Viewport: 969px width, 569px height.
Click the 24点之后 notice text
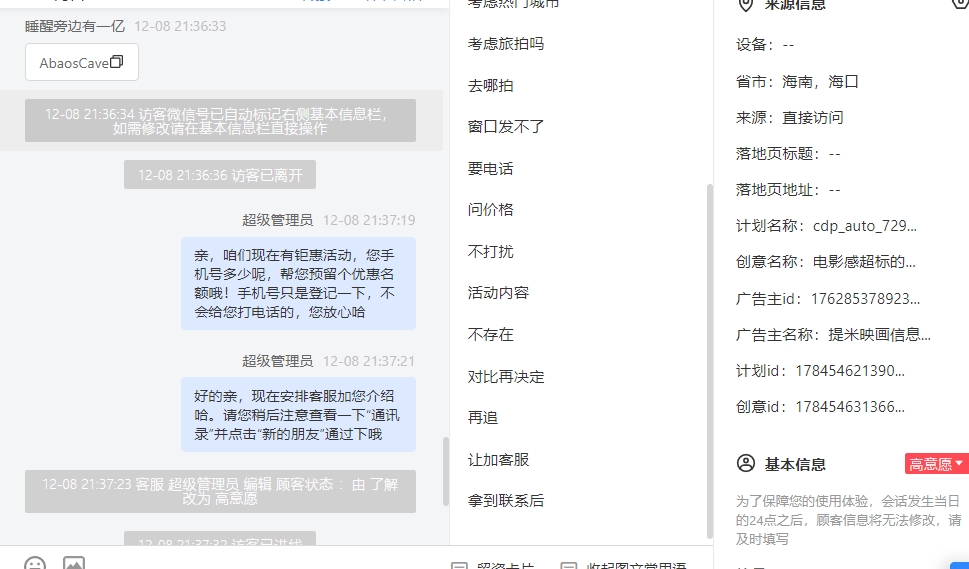[848, 520]
